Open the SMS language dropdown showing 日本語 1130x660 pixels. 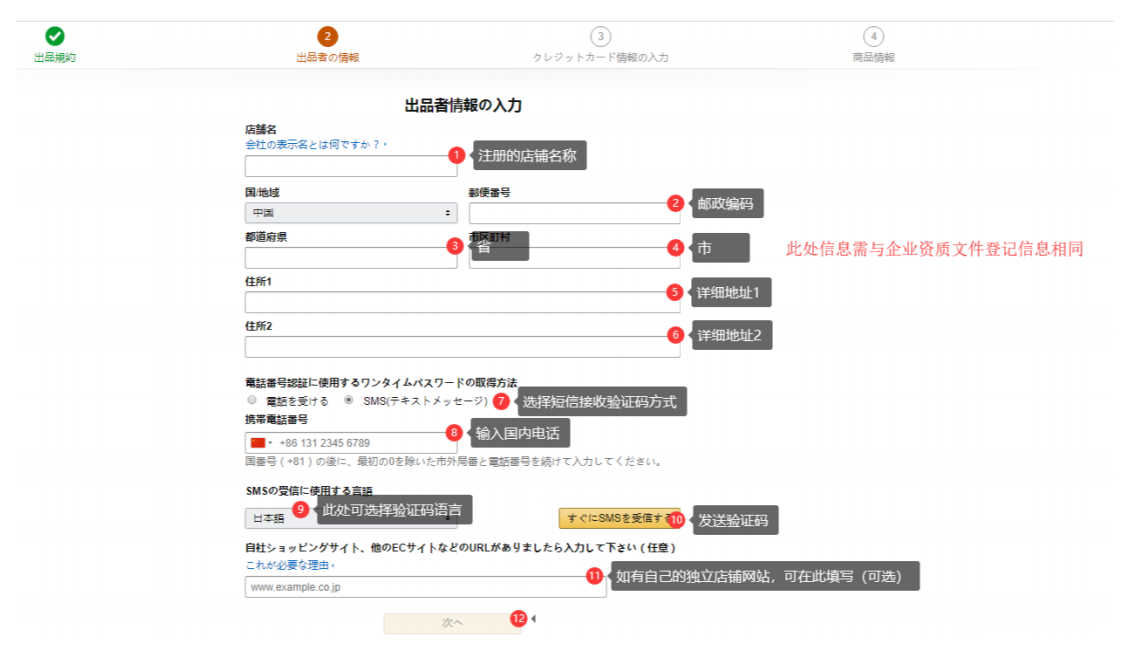click(267, 519)
